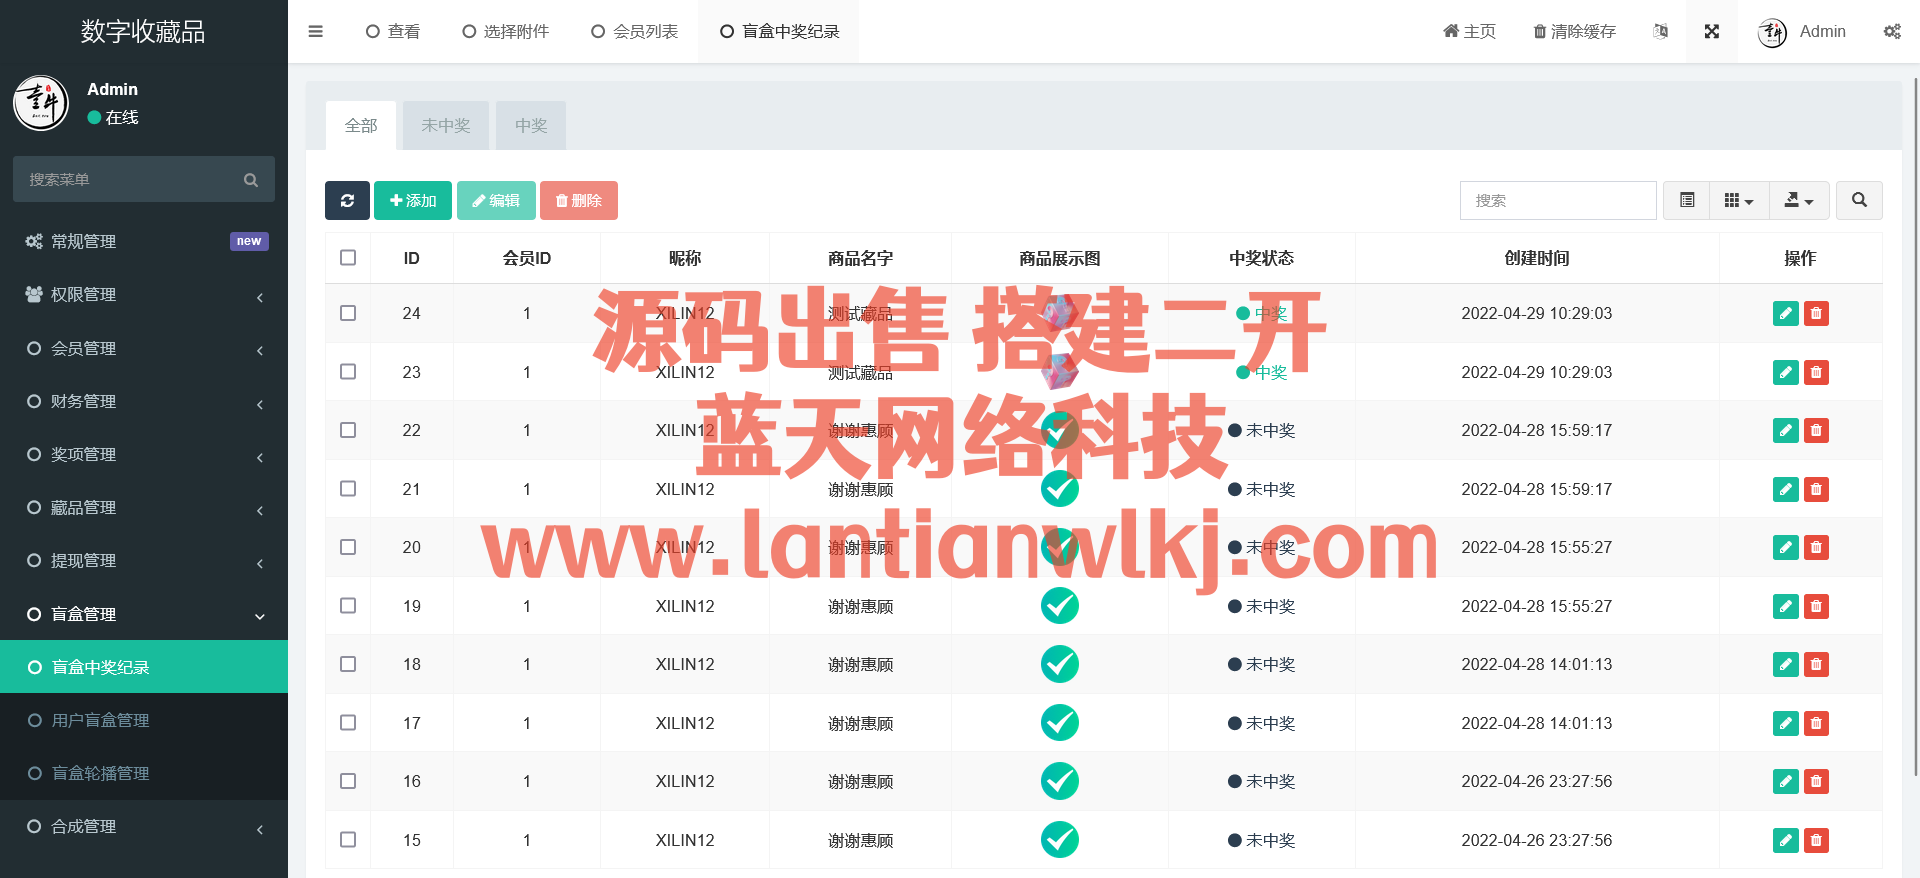Click the green 添加 button

click(x=413, y=200)
